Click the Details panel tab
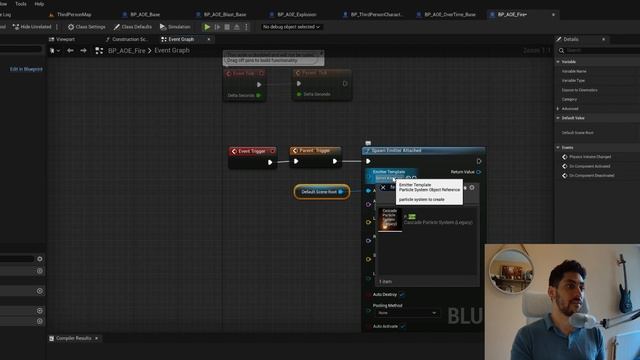The height and width of the screenshot is (360, 640). point(571,40)
